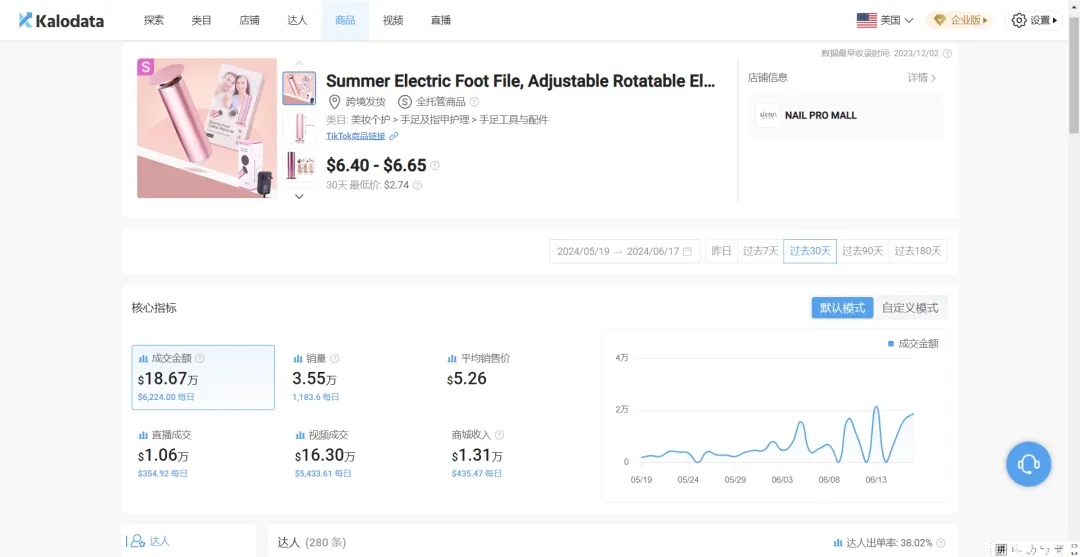Click the calendar icon in date range
Screen dimensions: 1080x557
coord(687,251)
